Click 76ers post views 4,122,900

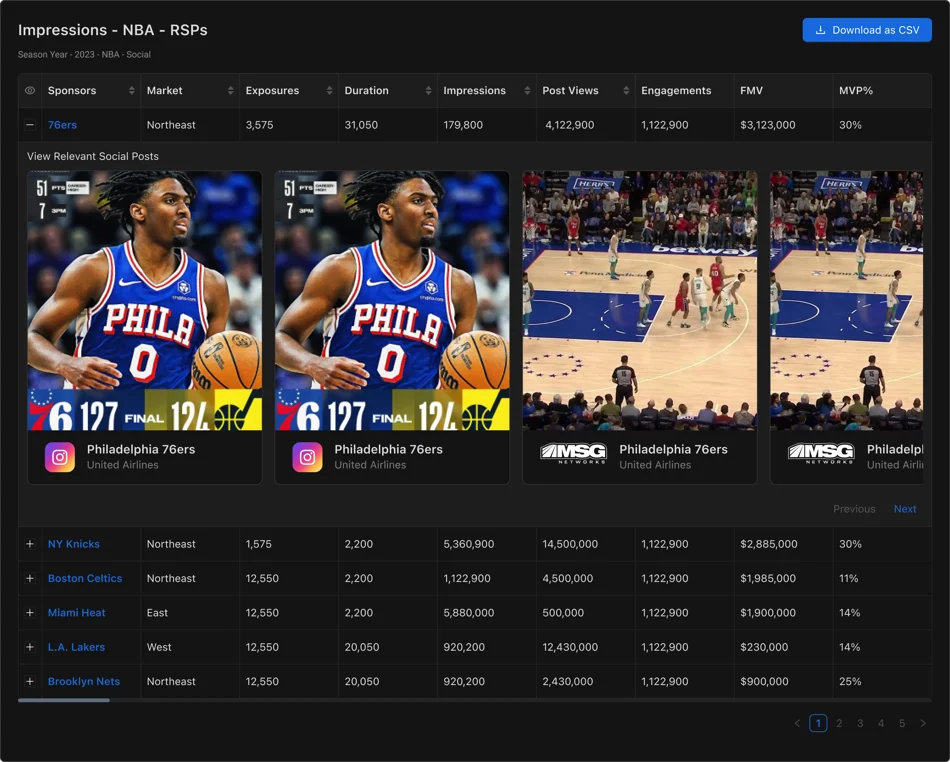(x=570, y=125)
